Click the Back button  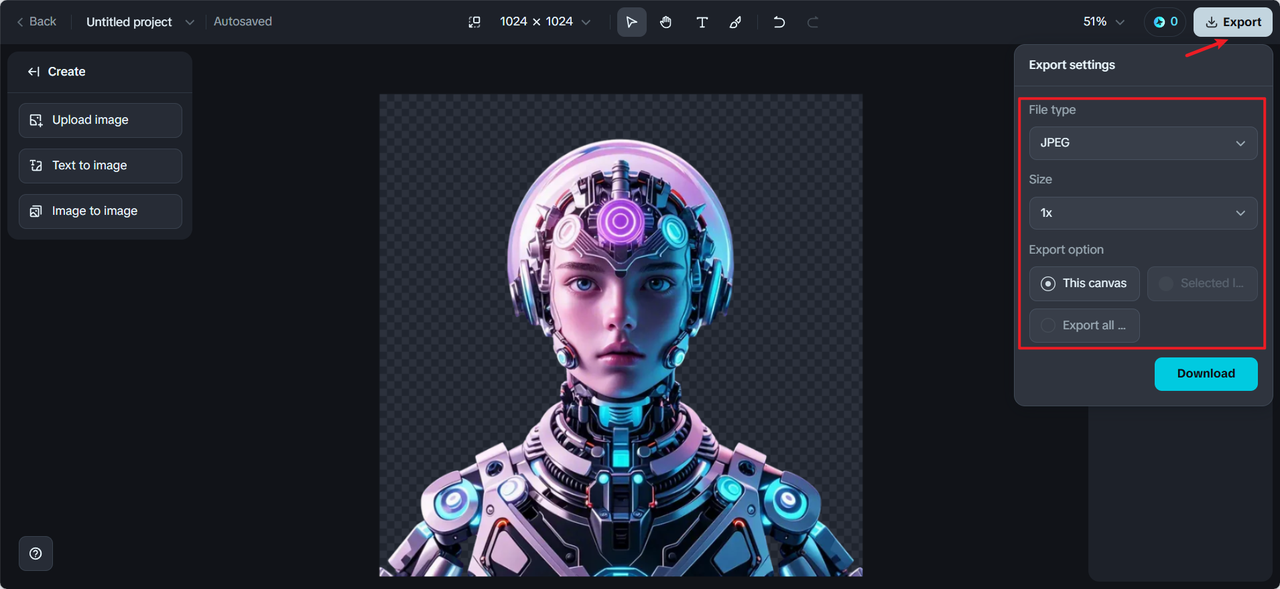coord(36,21)
